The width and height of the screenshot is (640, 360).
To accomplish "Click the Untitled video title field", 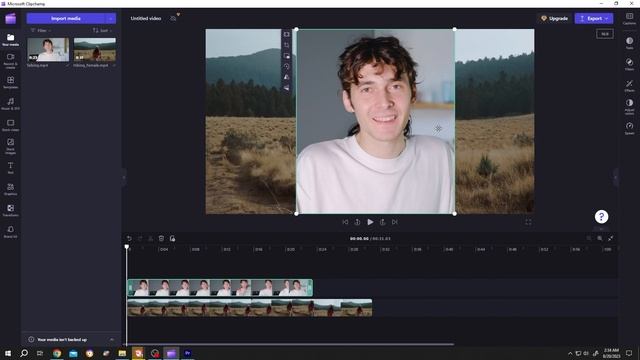I will click(x=146, y=18).
